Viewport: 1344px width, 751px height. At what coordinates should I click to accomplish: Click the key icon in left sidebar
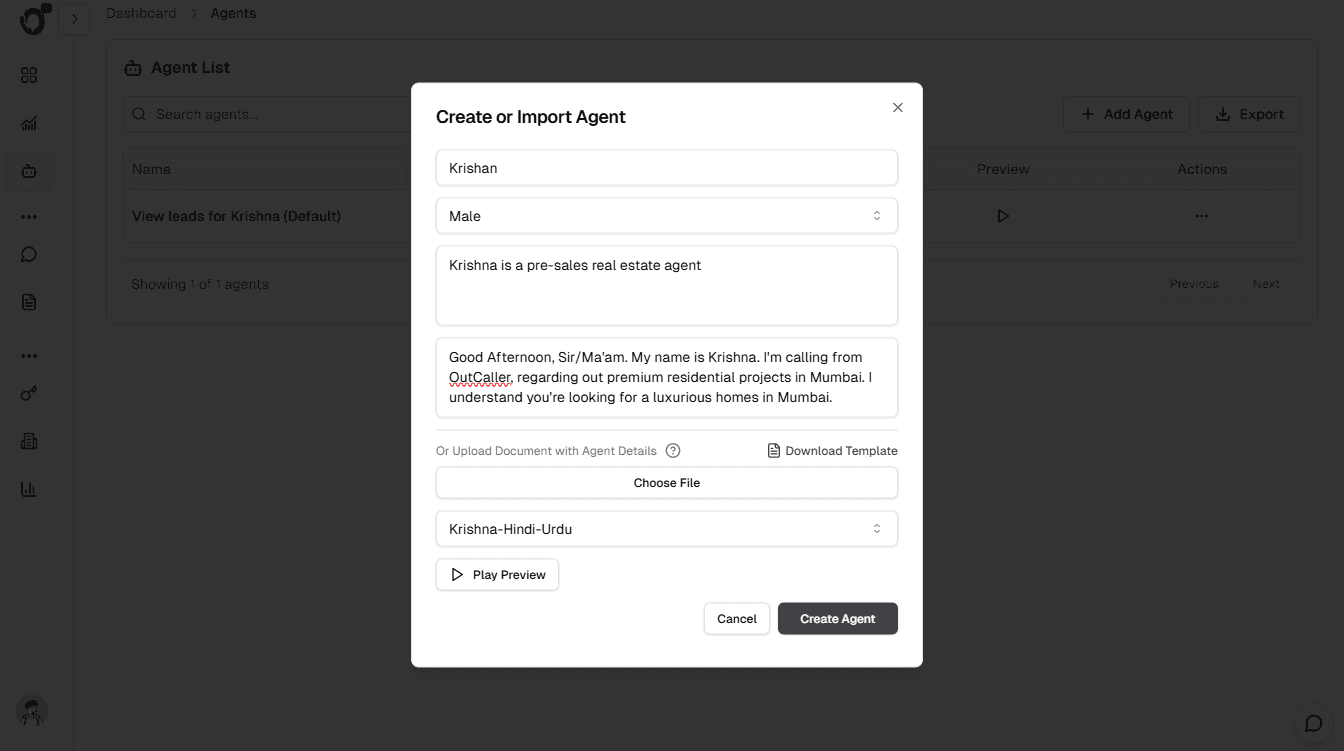pos(29,394)
